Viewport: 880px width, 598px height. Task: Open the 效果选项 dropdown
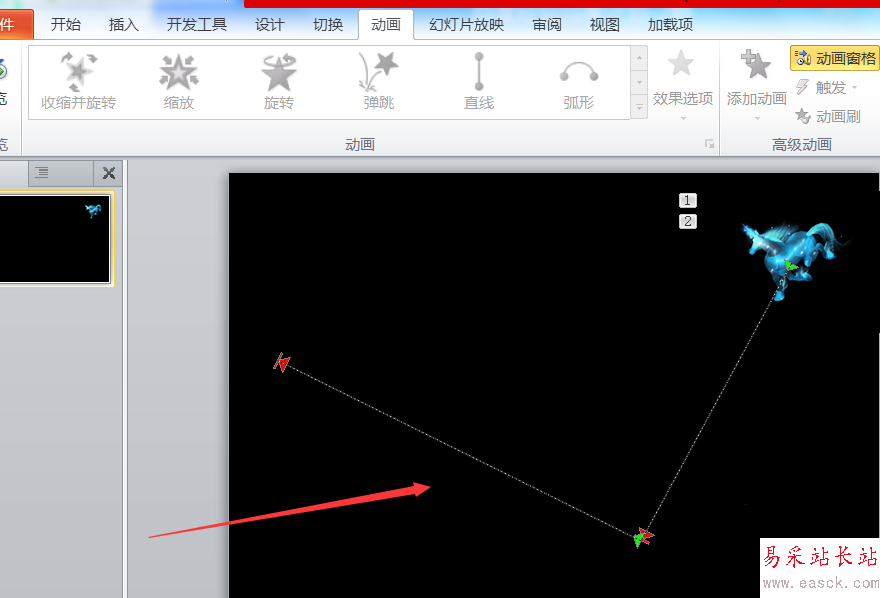tap(682, 85)
